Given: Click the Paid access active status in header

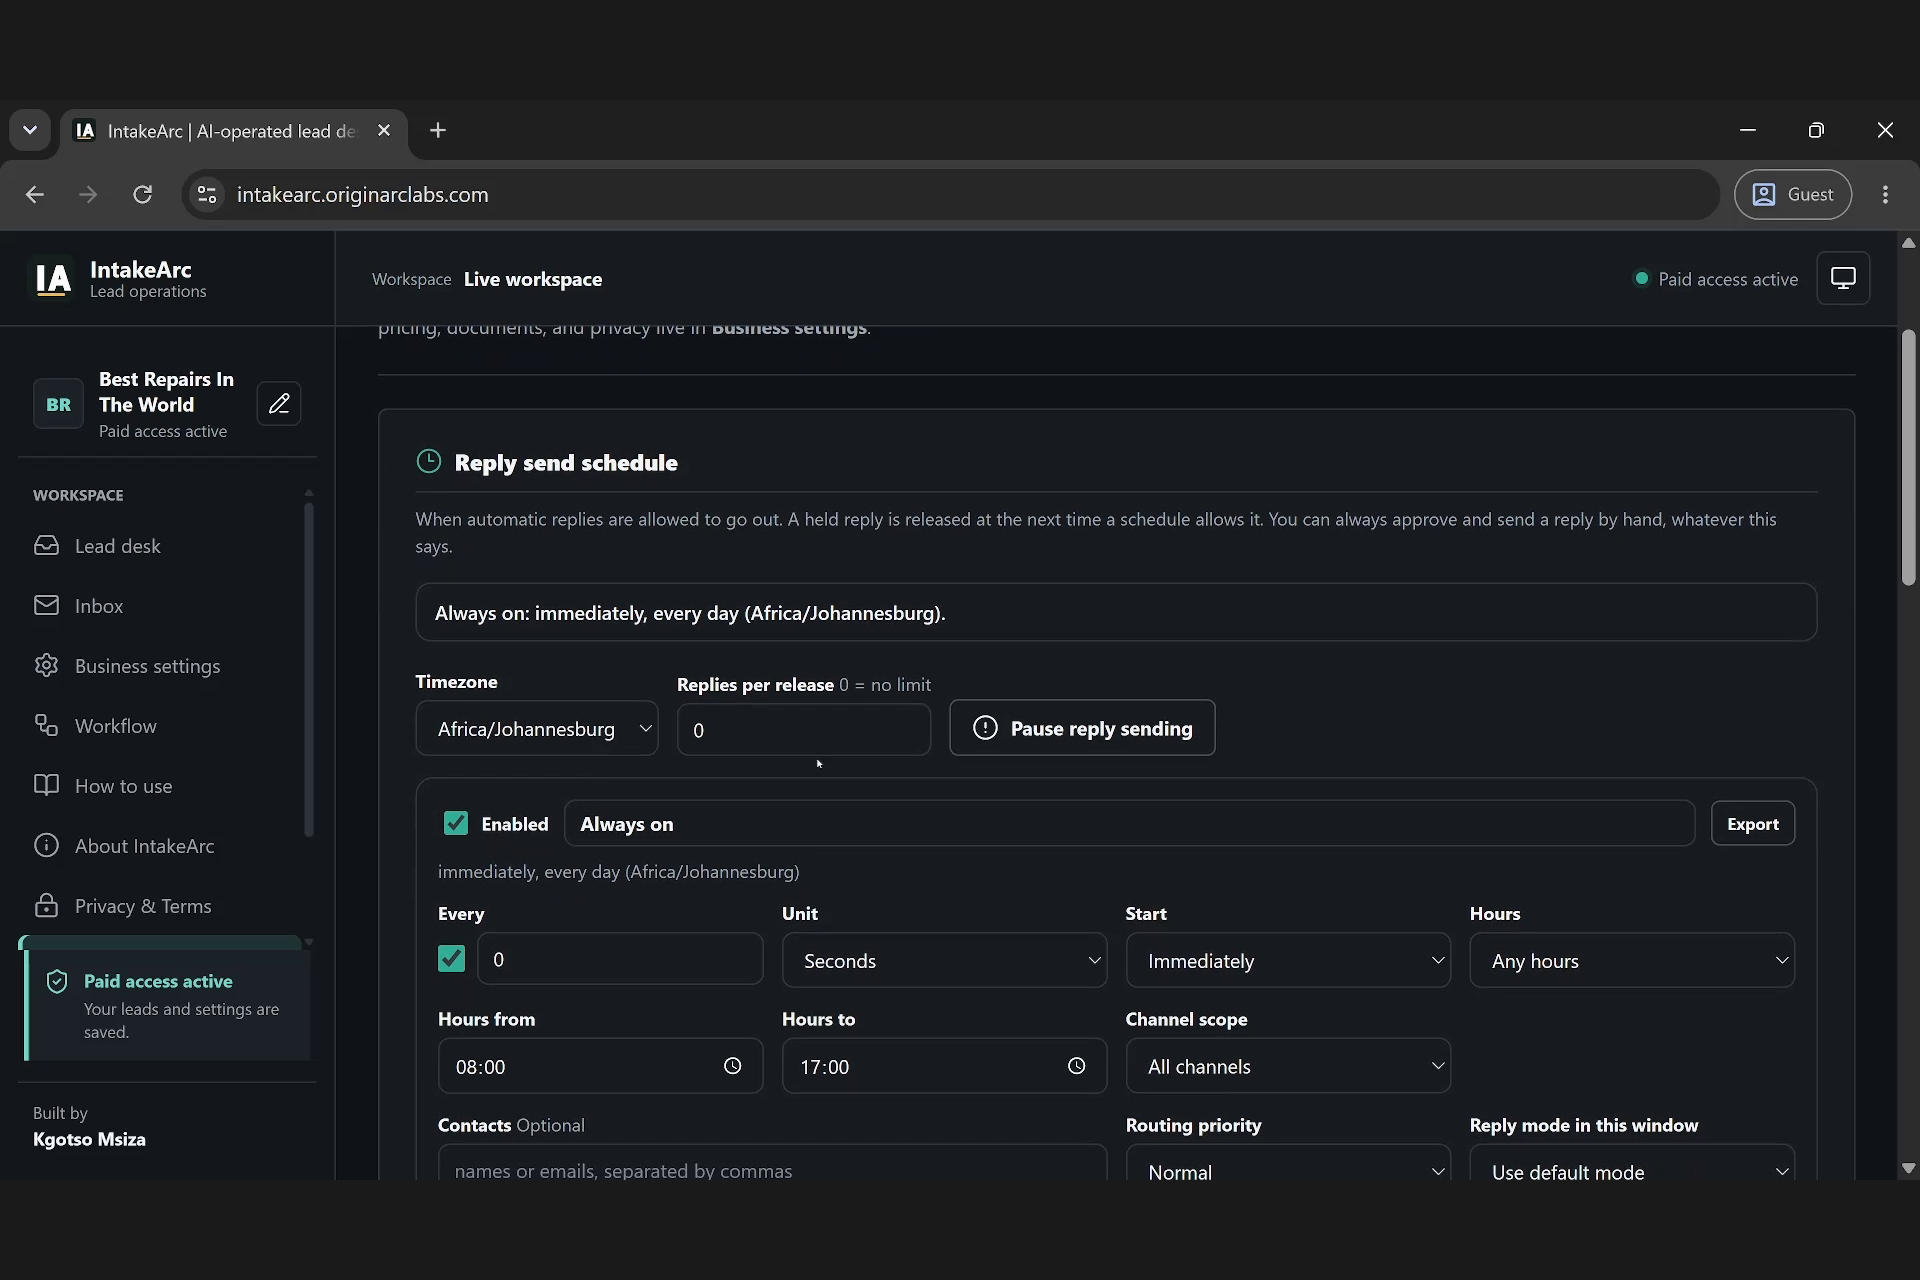Looking at the screenshot, I should tap(1716, 279).
